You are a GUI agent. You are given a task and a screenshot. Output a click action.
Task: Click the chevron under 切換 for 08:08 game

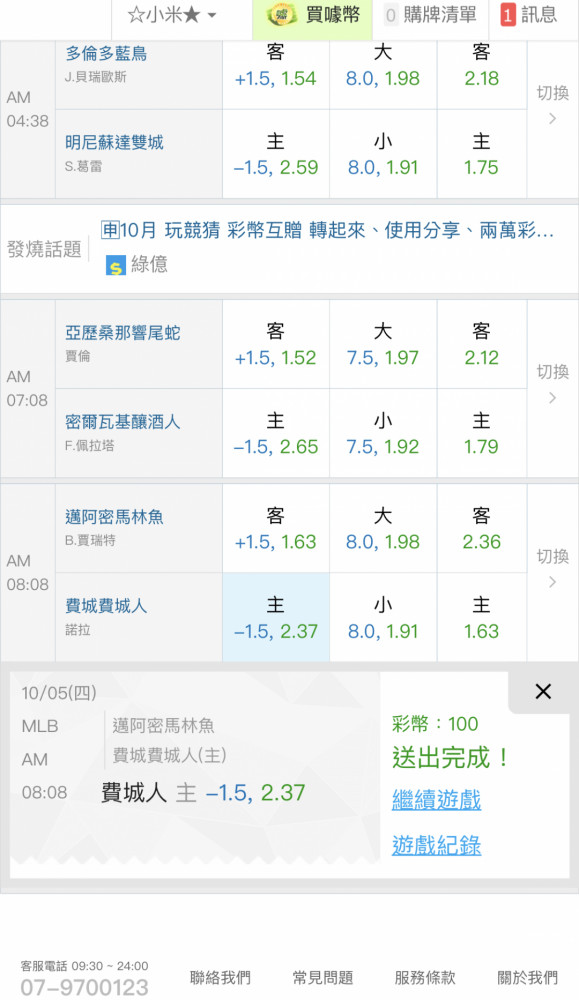[x=552, y=582]
